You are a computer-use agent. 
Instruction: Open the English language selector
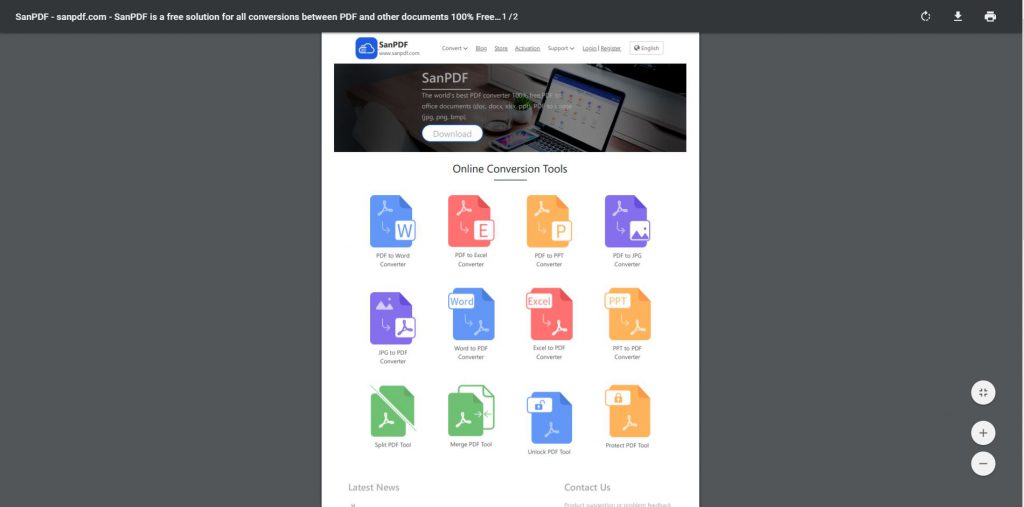(x=646, y=48)
